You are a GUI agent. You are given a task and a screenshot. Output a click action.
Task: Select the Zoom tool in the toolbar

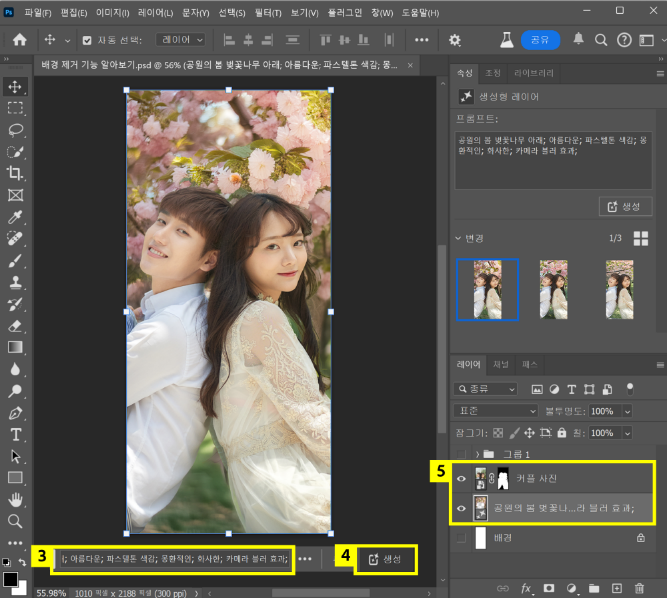pos(15,521)
